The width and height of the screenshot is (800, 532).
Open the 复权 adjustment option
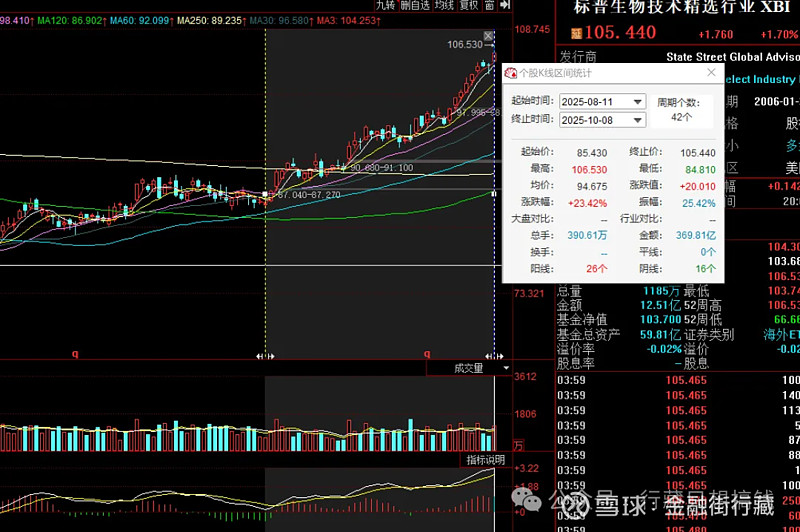coord(468,5)
